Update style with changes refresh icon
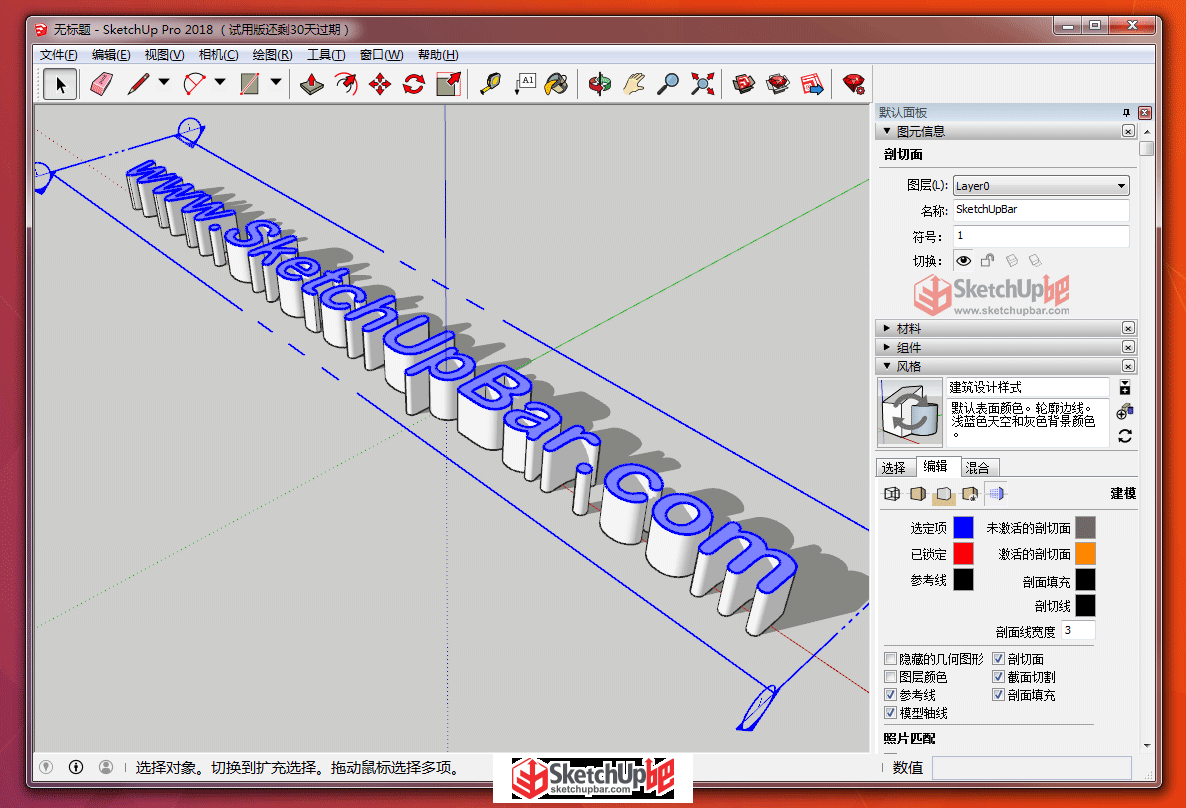 [x=1125, y=437]
